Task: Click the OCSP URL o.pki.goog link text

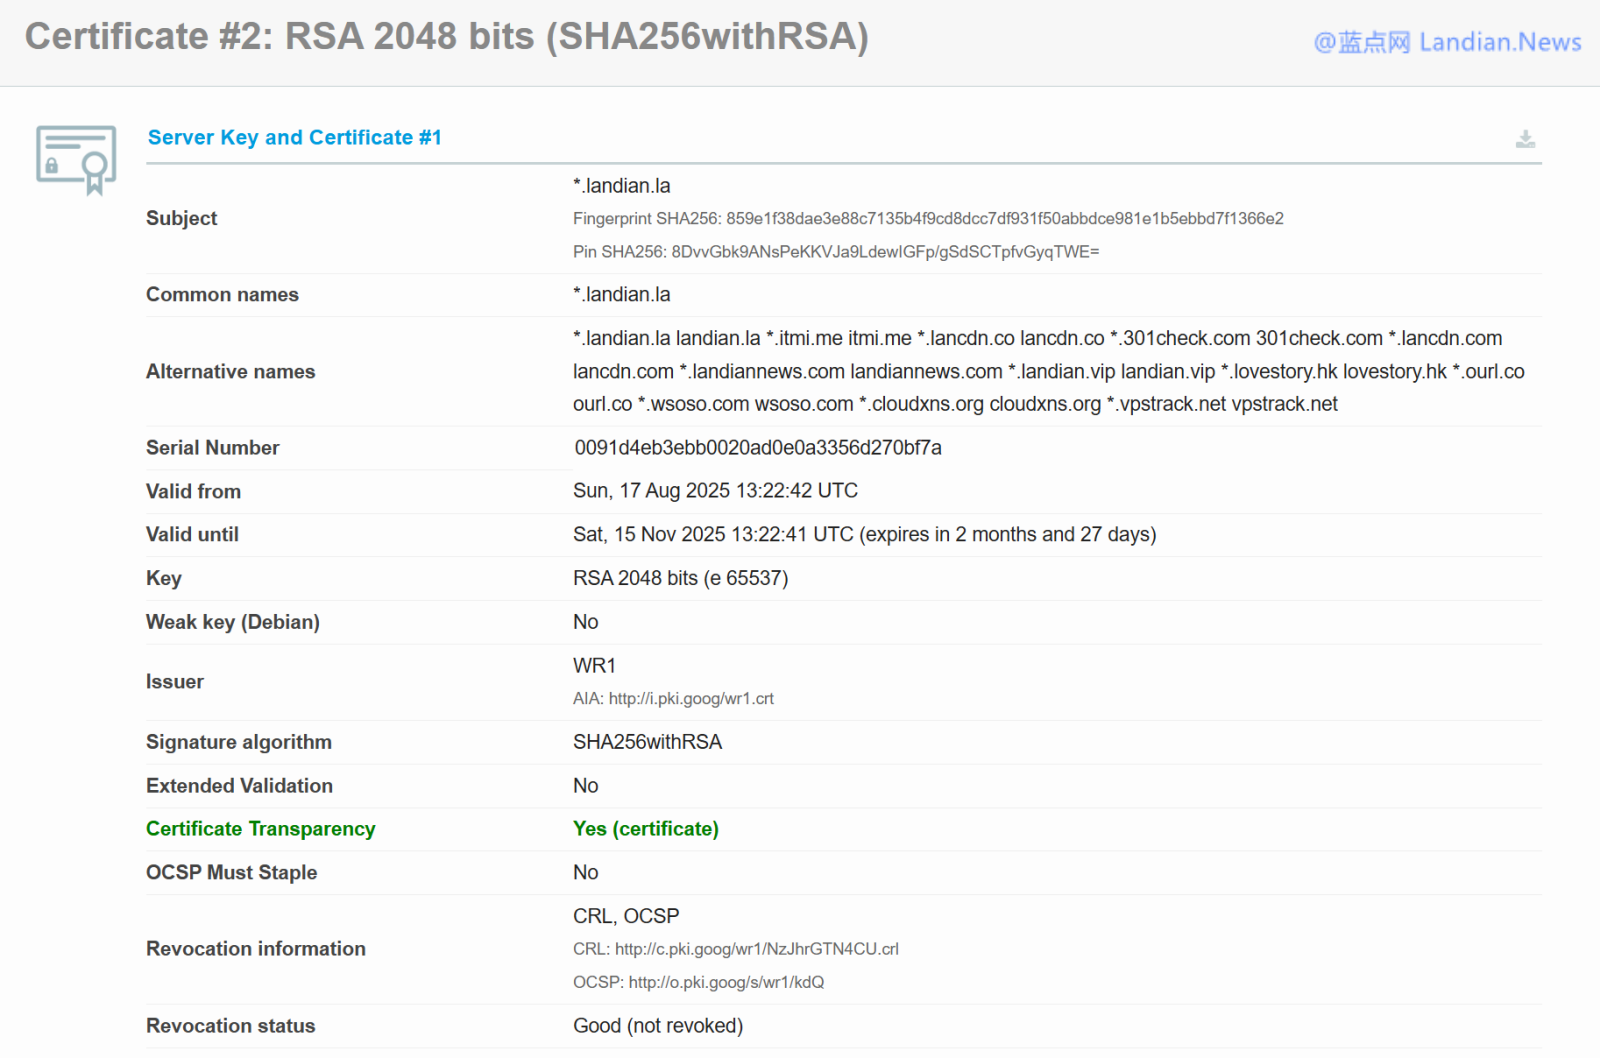Action: (726, 983)
